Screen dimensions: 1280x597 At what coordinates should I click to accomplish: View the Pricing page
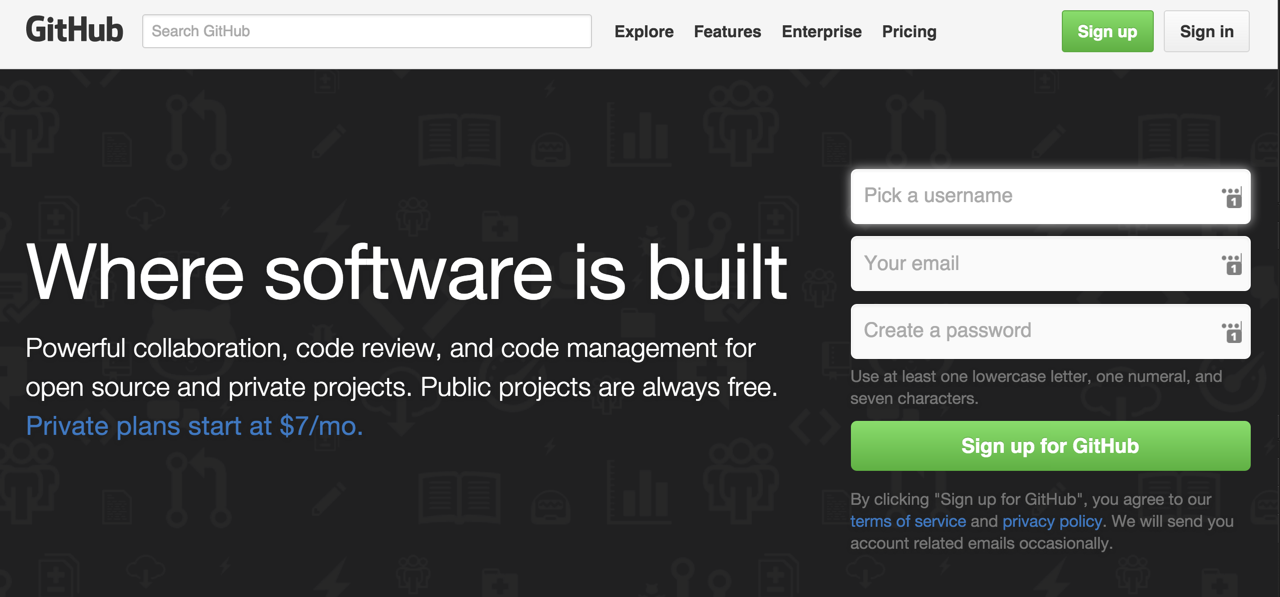point(909,31)
